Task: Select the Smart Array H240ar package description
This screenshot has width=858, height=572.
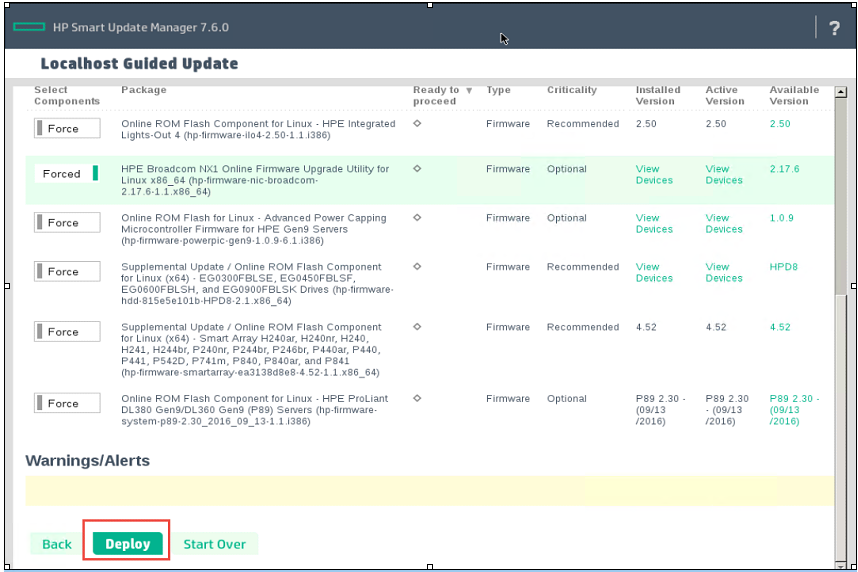Action: pyautogui.click(x=251, y=349)
